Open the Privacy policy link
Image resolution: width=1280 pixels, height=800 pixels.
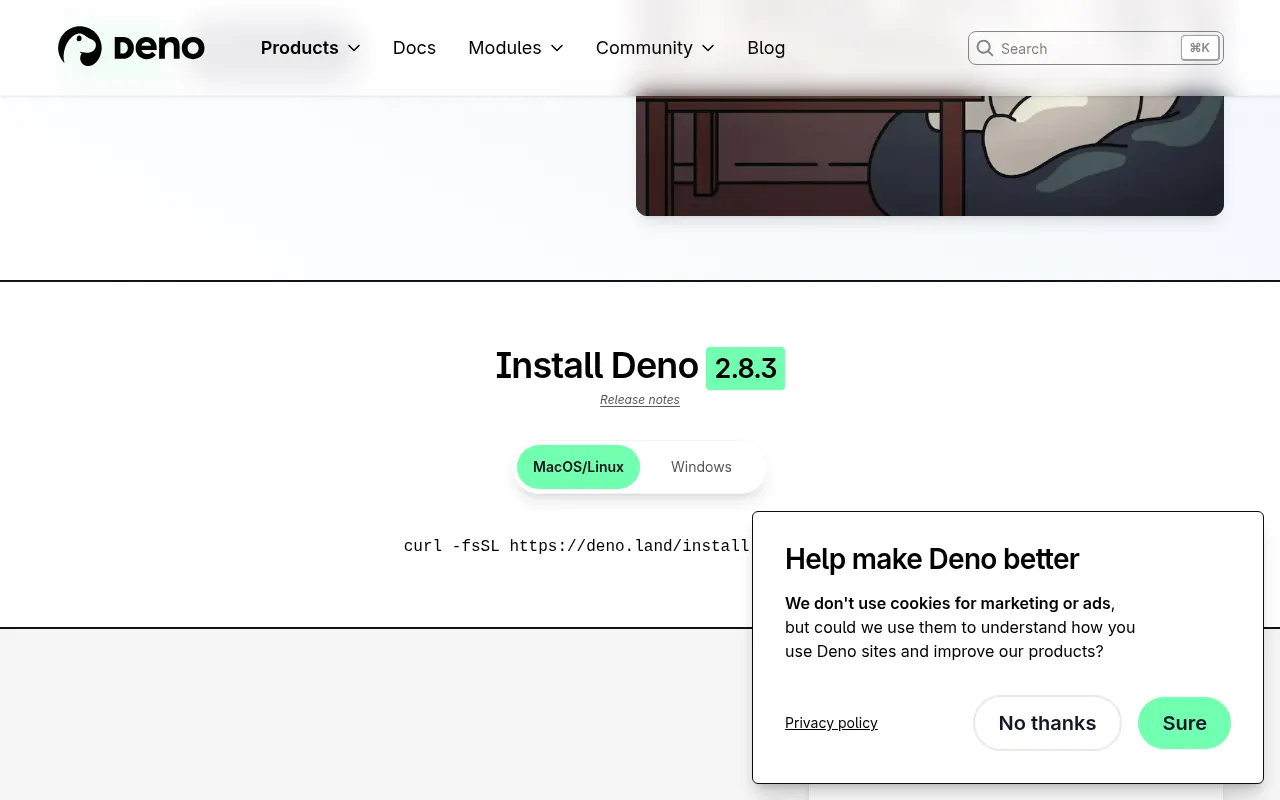[831, 723]
